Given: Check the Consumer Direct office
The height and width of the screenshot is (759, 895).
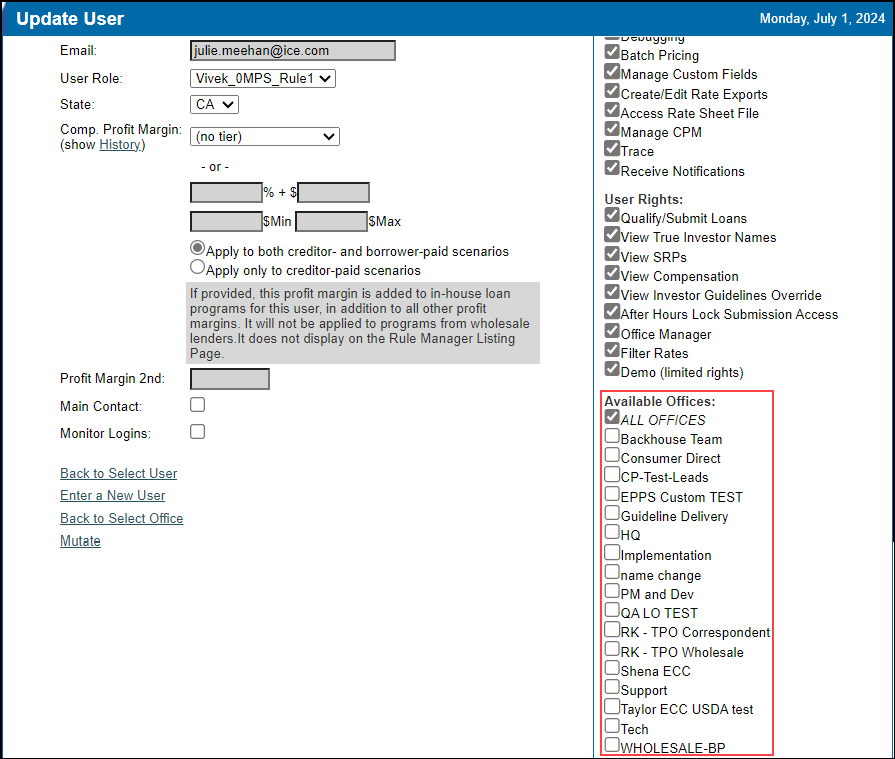Looking at the screenshot, I should pos(612,455).
